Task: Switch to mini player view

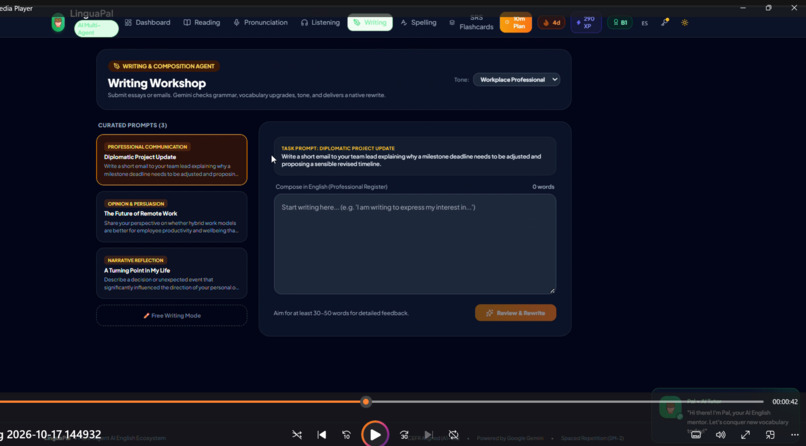Action: [x=770, y=435]
